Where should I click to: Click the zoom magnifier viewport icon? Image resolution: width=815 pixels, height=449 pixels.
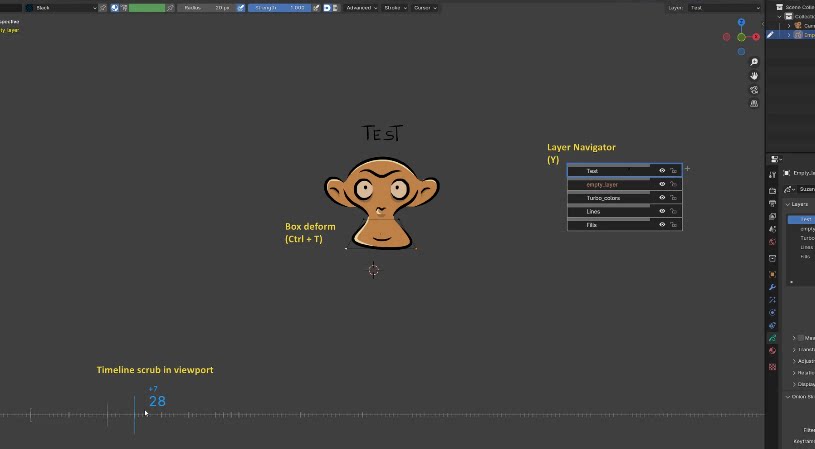(x=754, y=62)
